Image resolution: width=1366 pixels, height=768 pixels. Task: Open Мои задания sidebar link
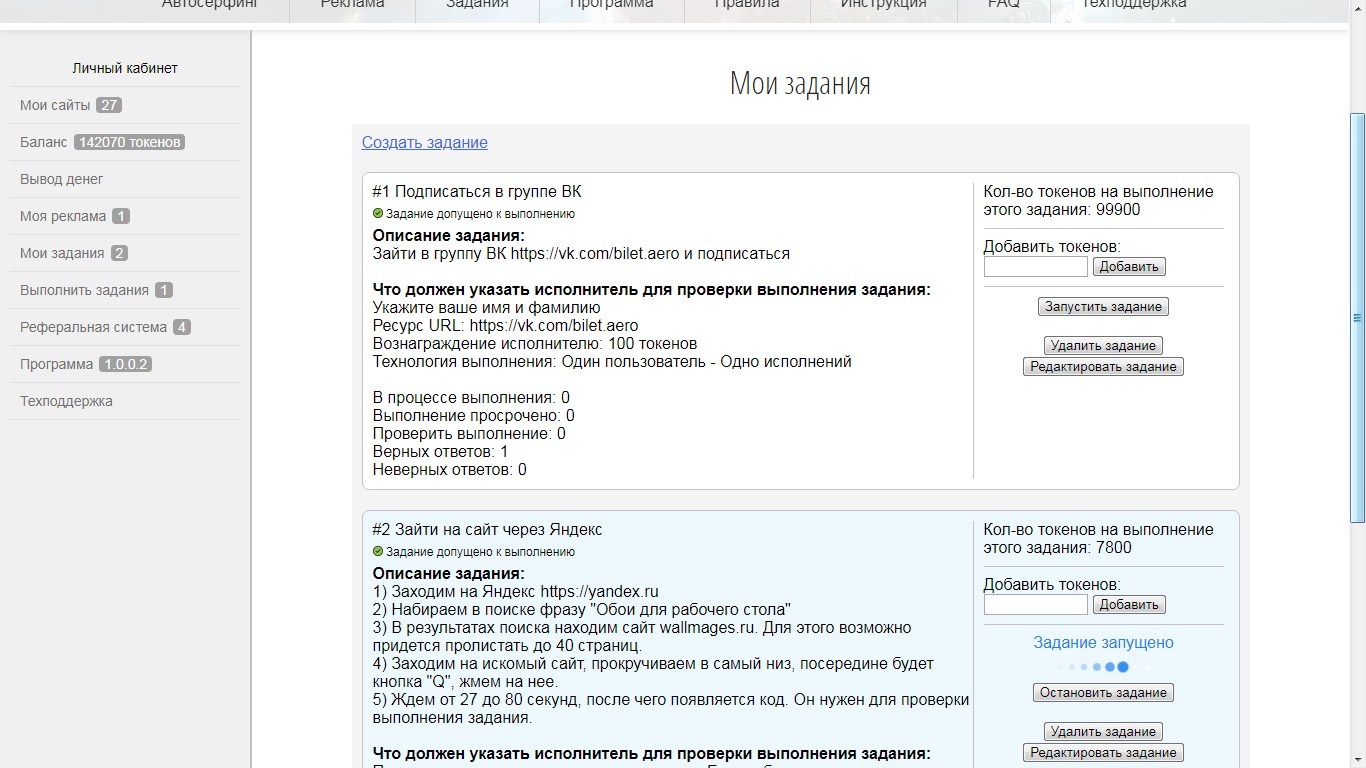click(x=125, y=253)
